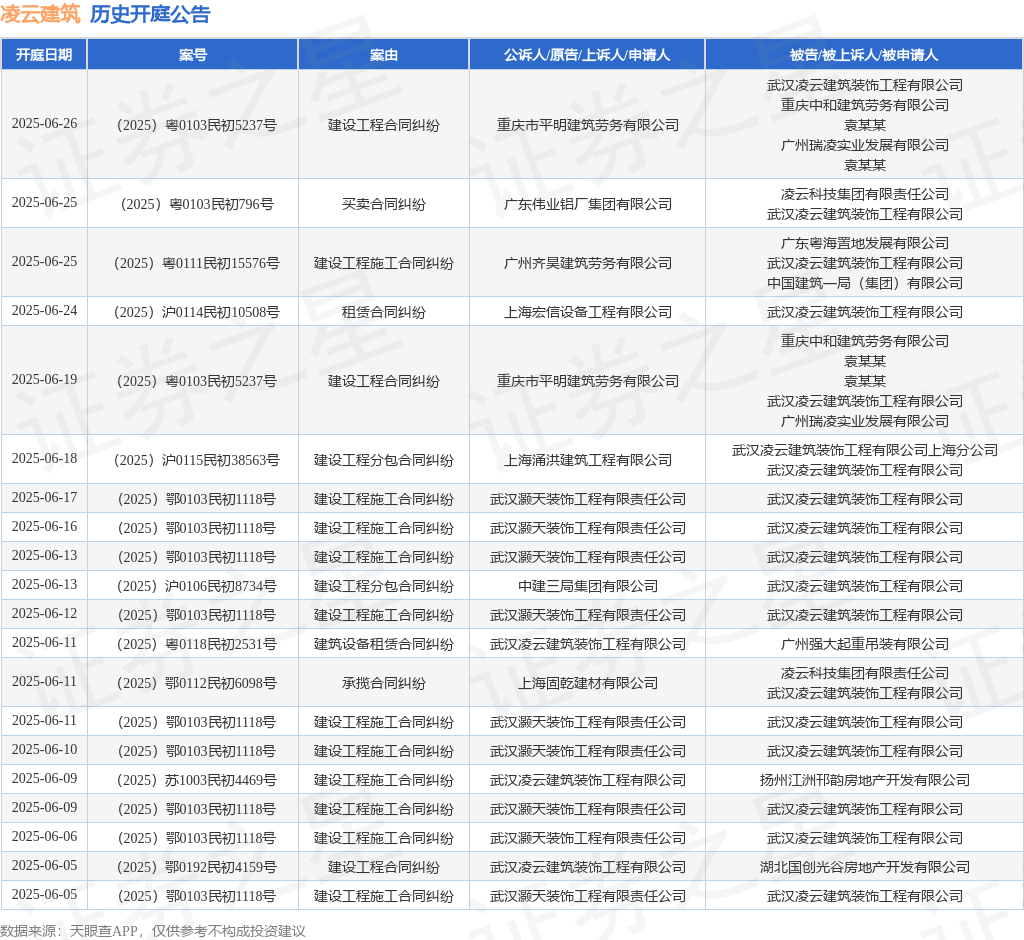Screen dimensions: 1024x940
Task: Click plaintiff '武汉灏天装饰工程有限责任公司' in 2025-06-17 row
Action: click(588, 500)
